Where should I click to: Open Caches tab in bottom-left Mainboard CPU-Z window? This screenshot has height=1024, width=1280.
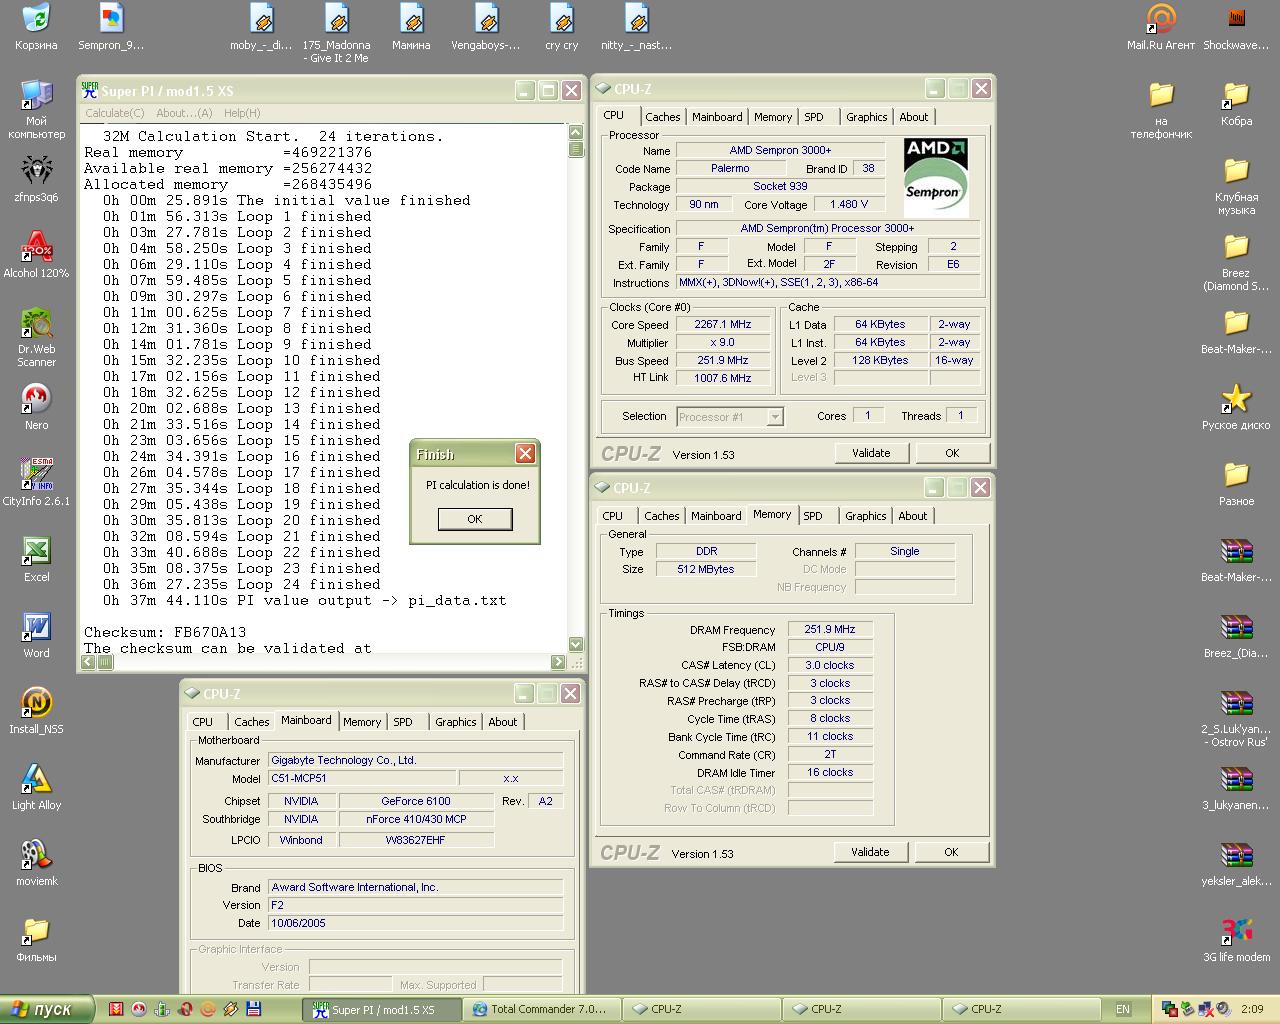[x=251, y=722]
